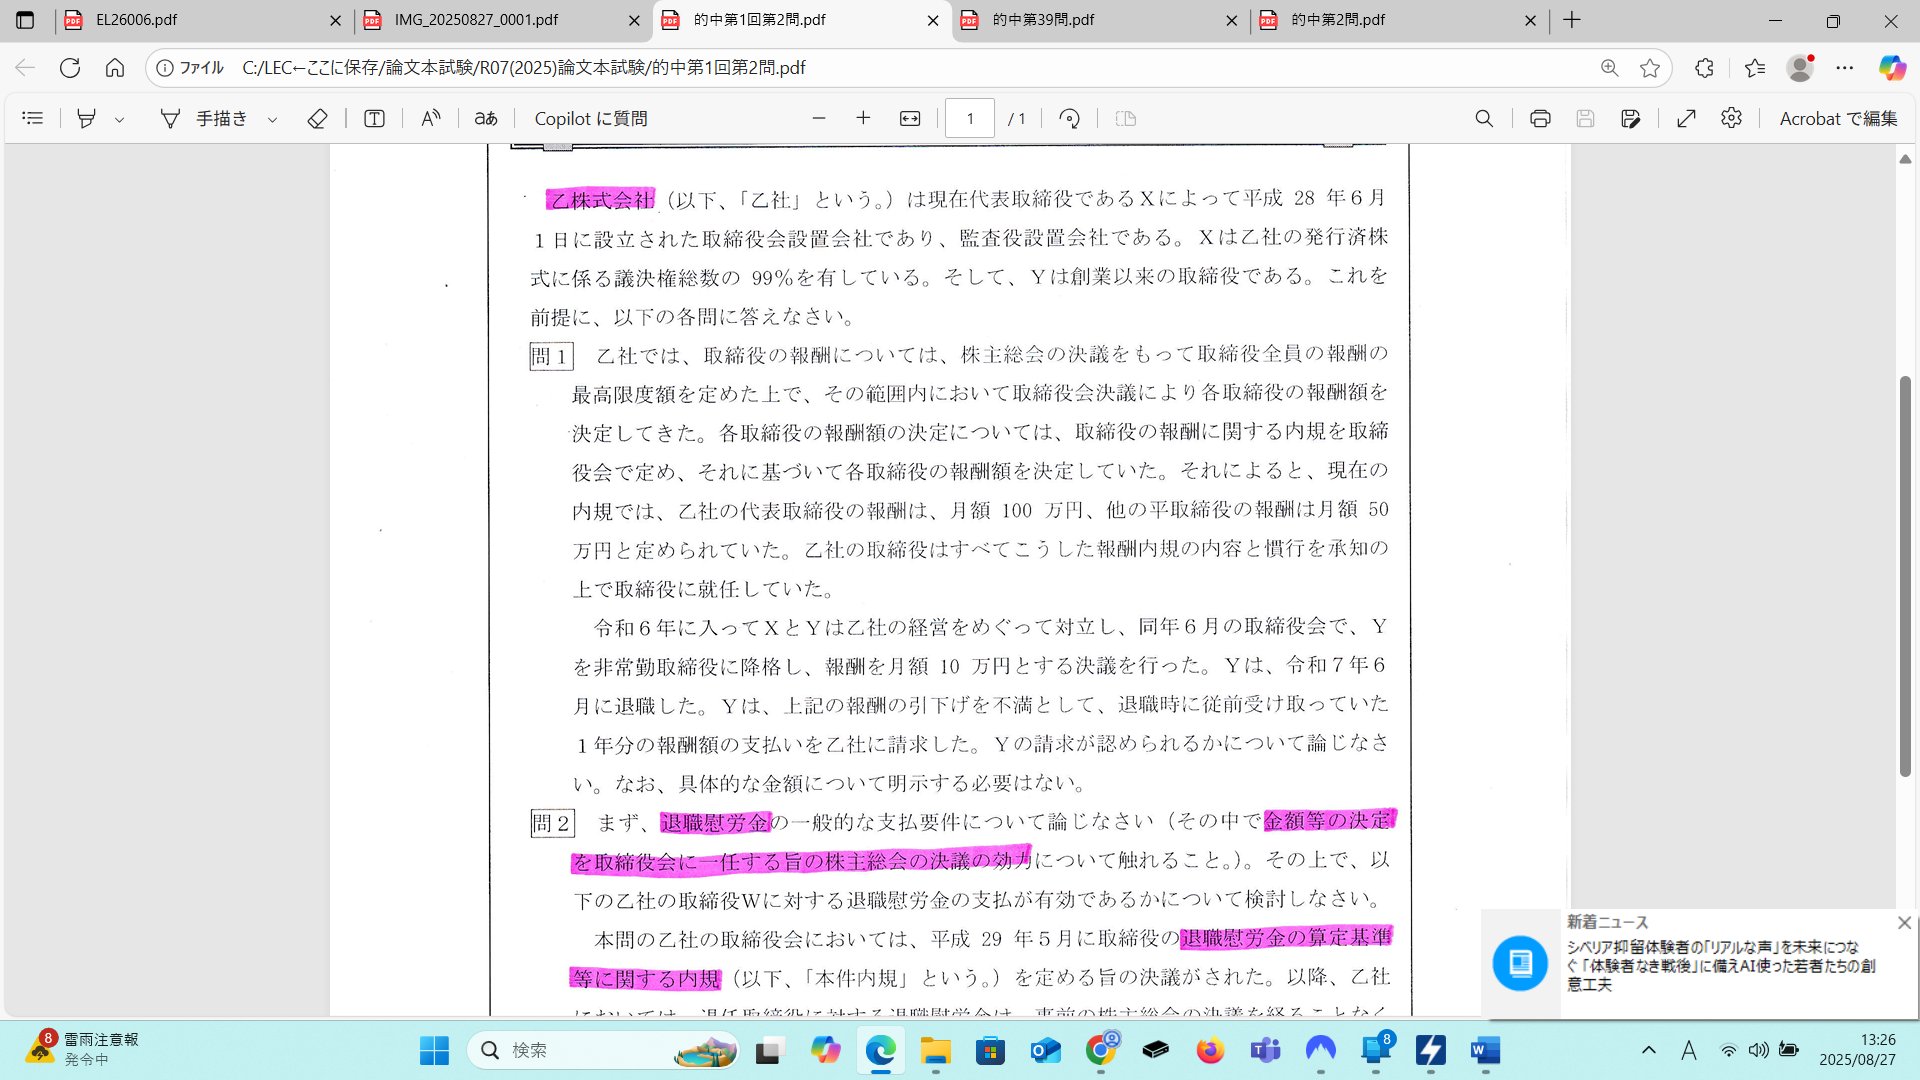Toggle the highlight tool
1920x1080 pixels.
[87, 118]
